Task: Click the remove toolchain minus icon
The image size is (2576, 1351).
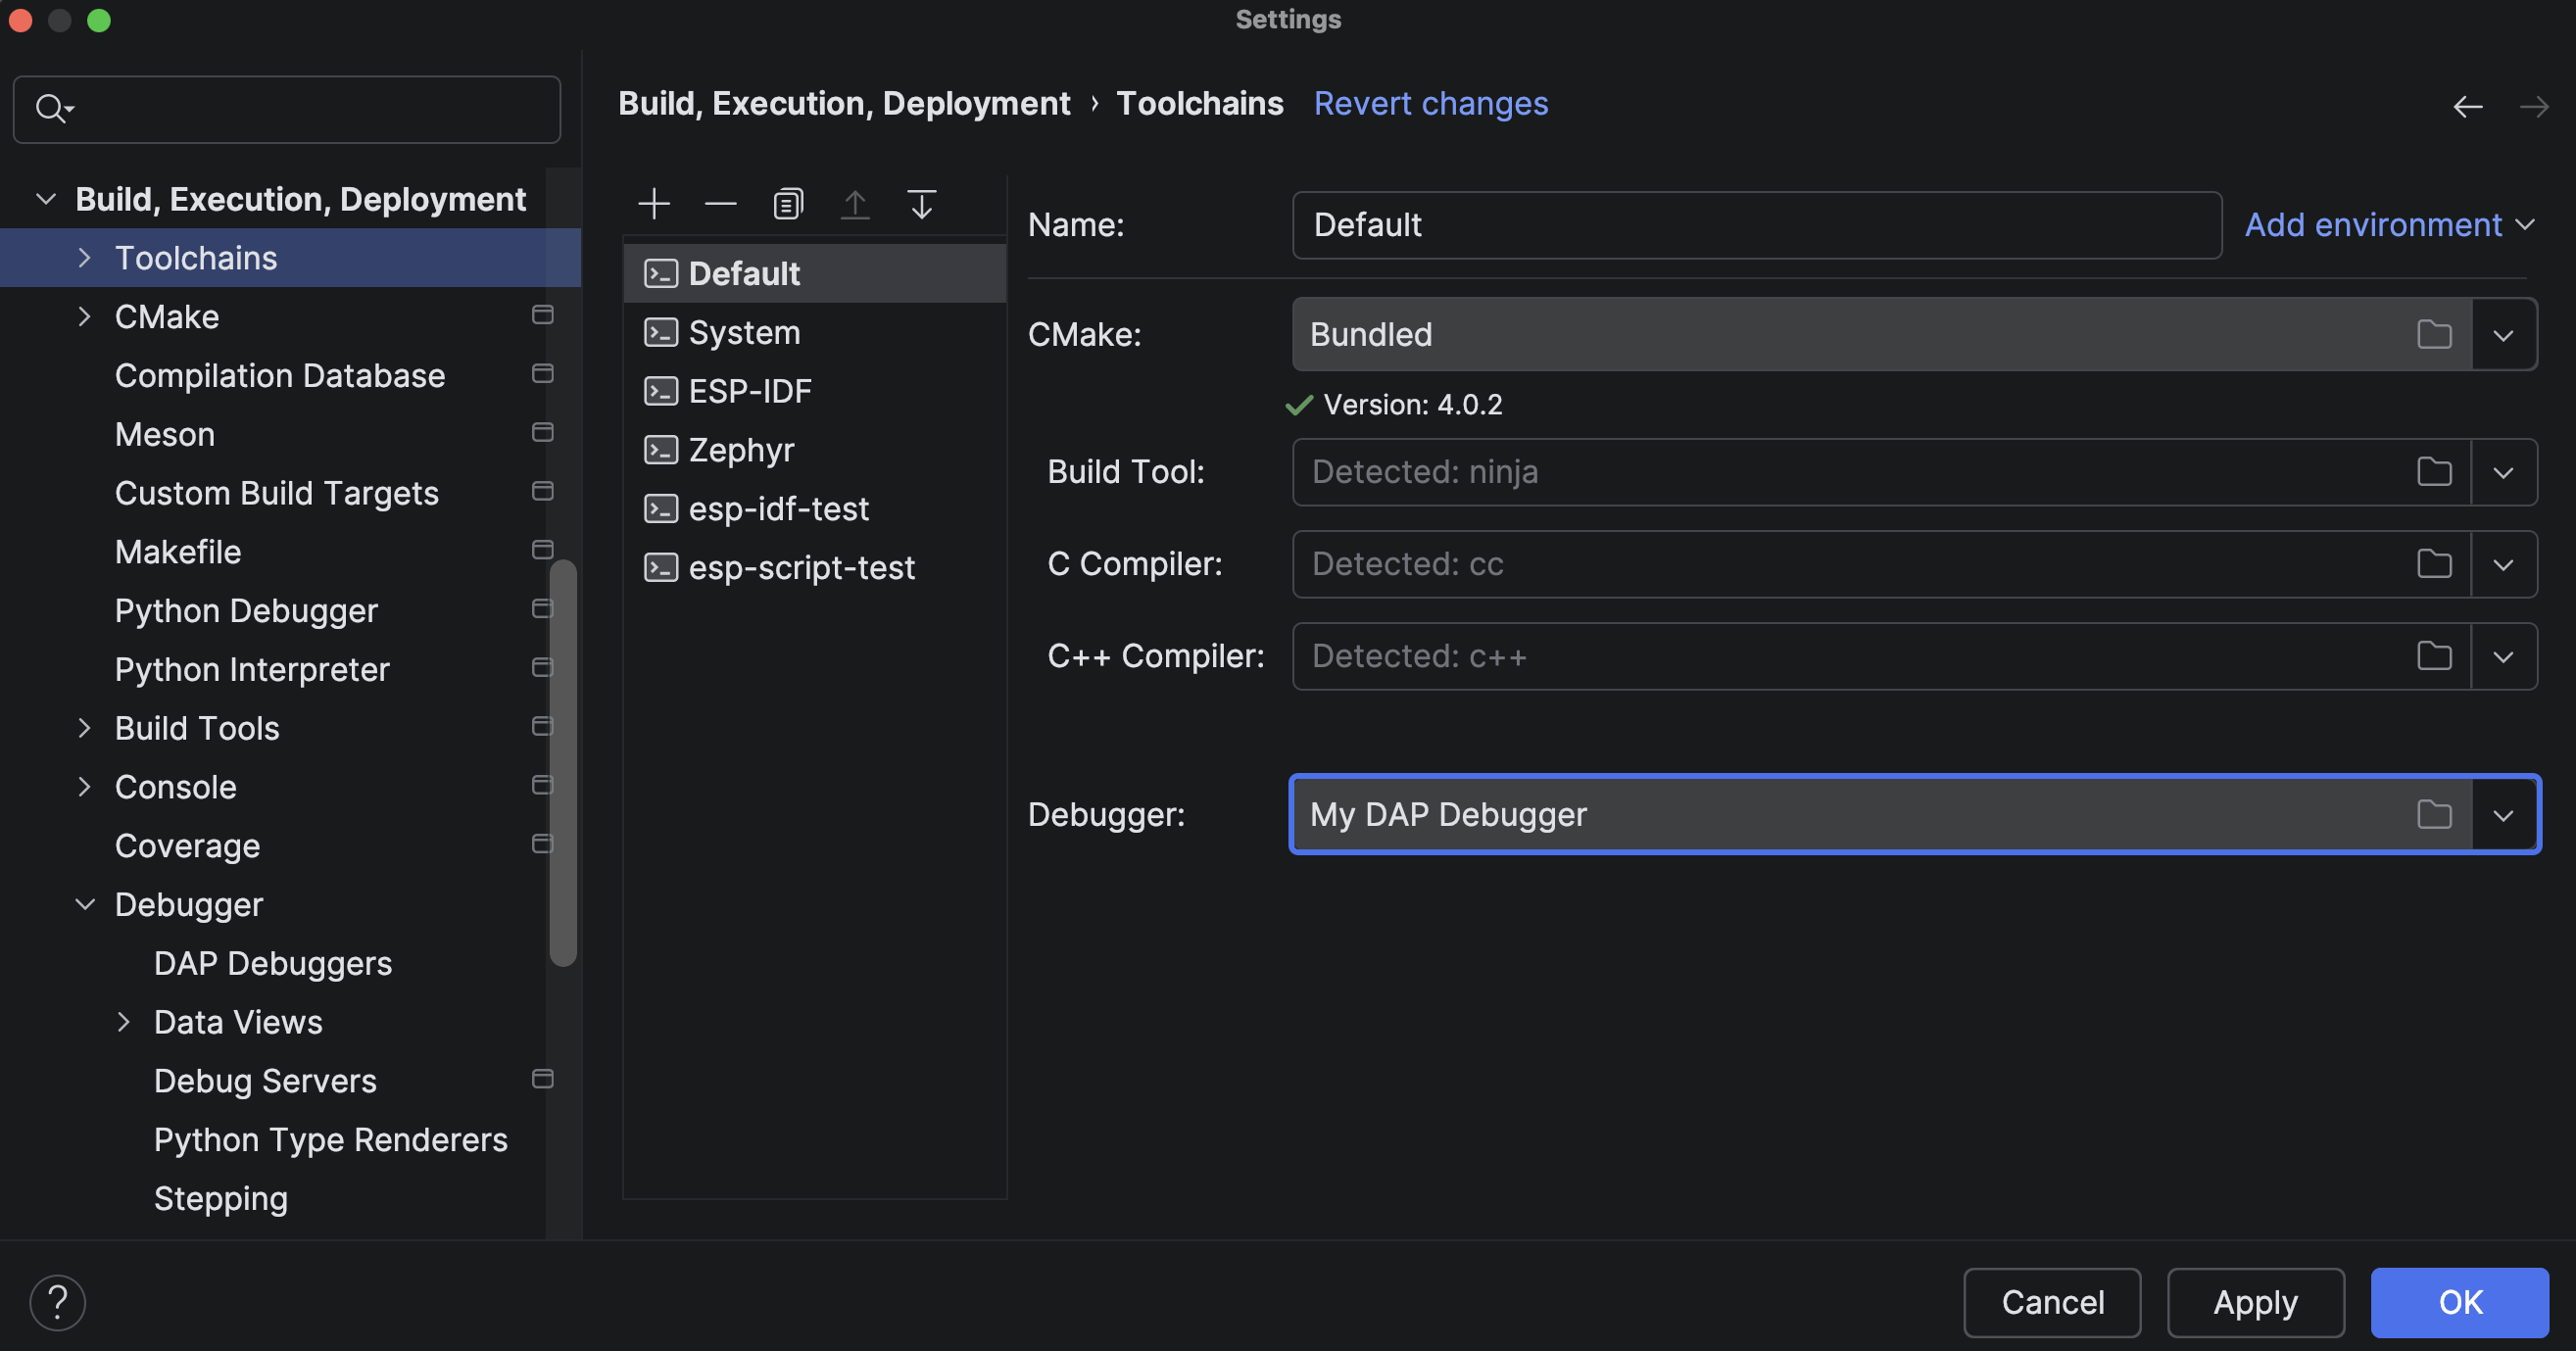Action: pyautogui.click(x=720, y=204)
